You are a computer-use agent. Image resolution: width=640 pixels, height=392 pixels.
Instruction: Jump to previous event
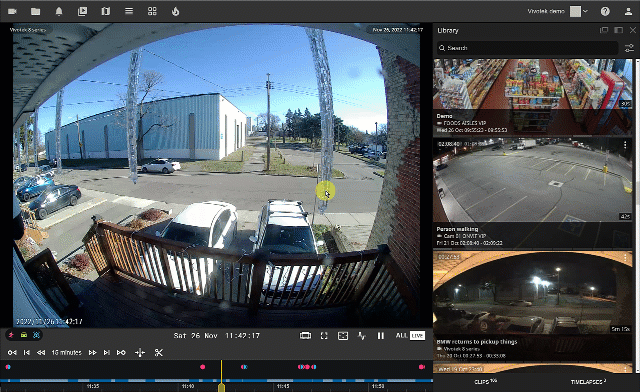[x=12, y=352]
